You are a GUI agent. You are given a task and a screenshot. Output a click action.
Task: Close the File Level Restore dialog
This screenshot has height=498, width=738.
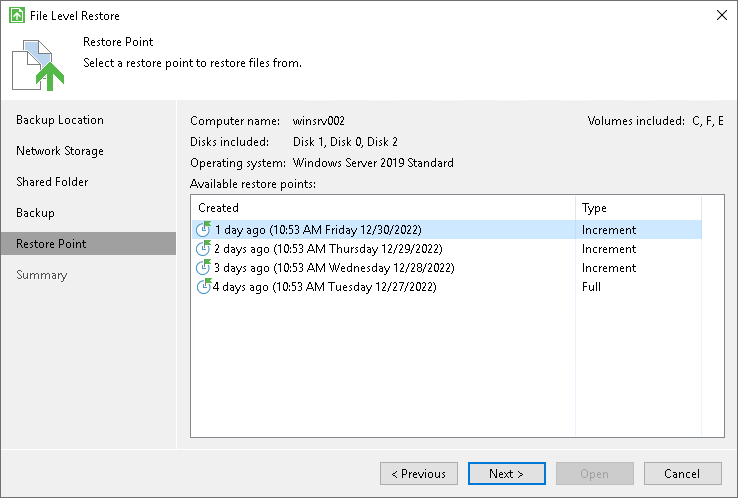point(722,15)
